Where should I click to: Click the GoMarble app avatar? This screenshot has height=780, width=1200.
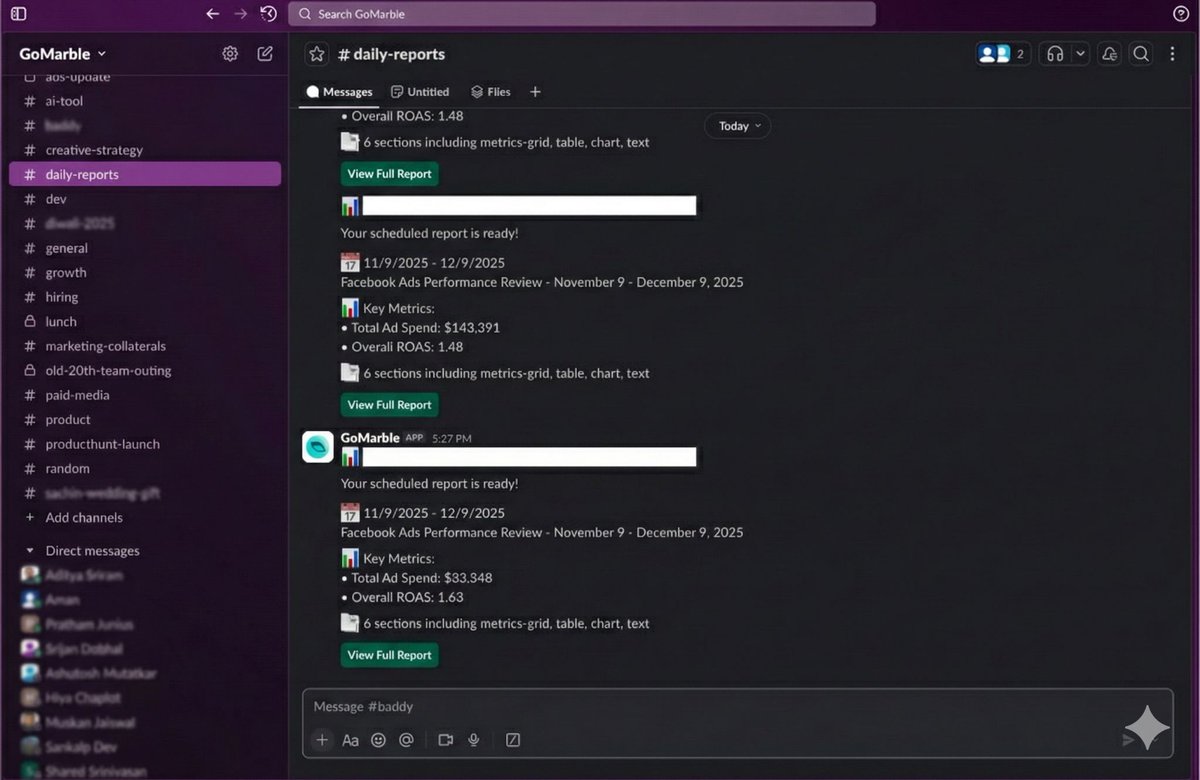tap(318, 447)
